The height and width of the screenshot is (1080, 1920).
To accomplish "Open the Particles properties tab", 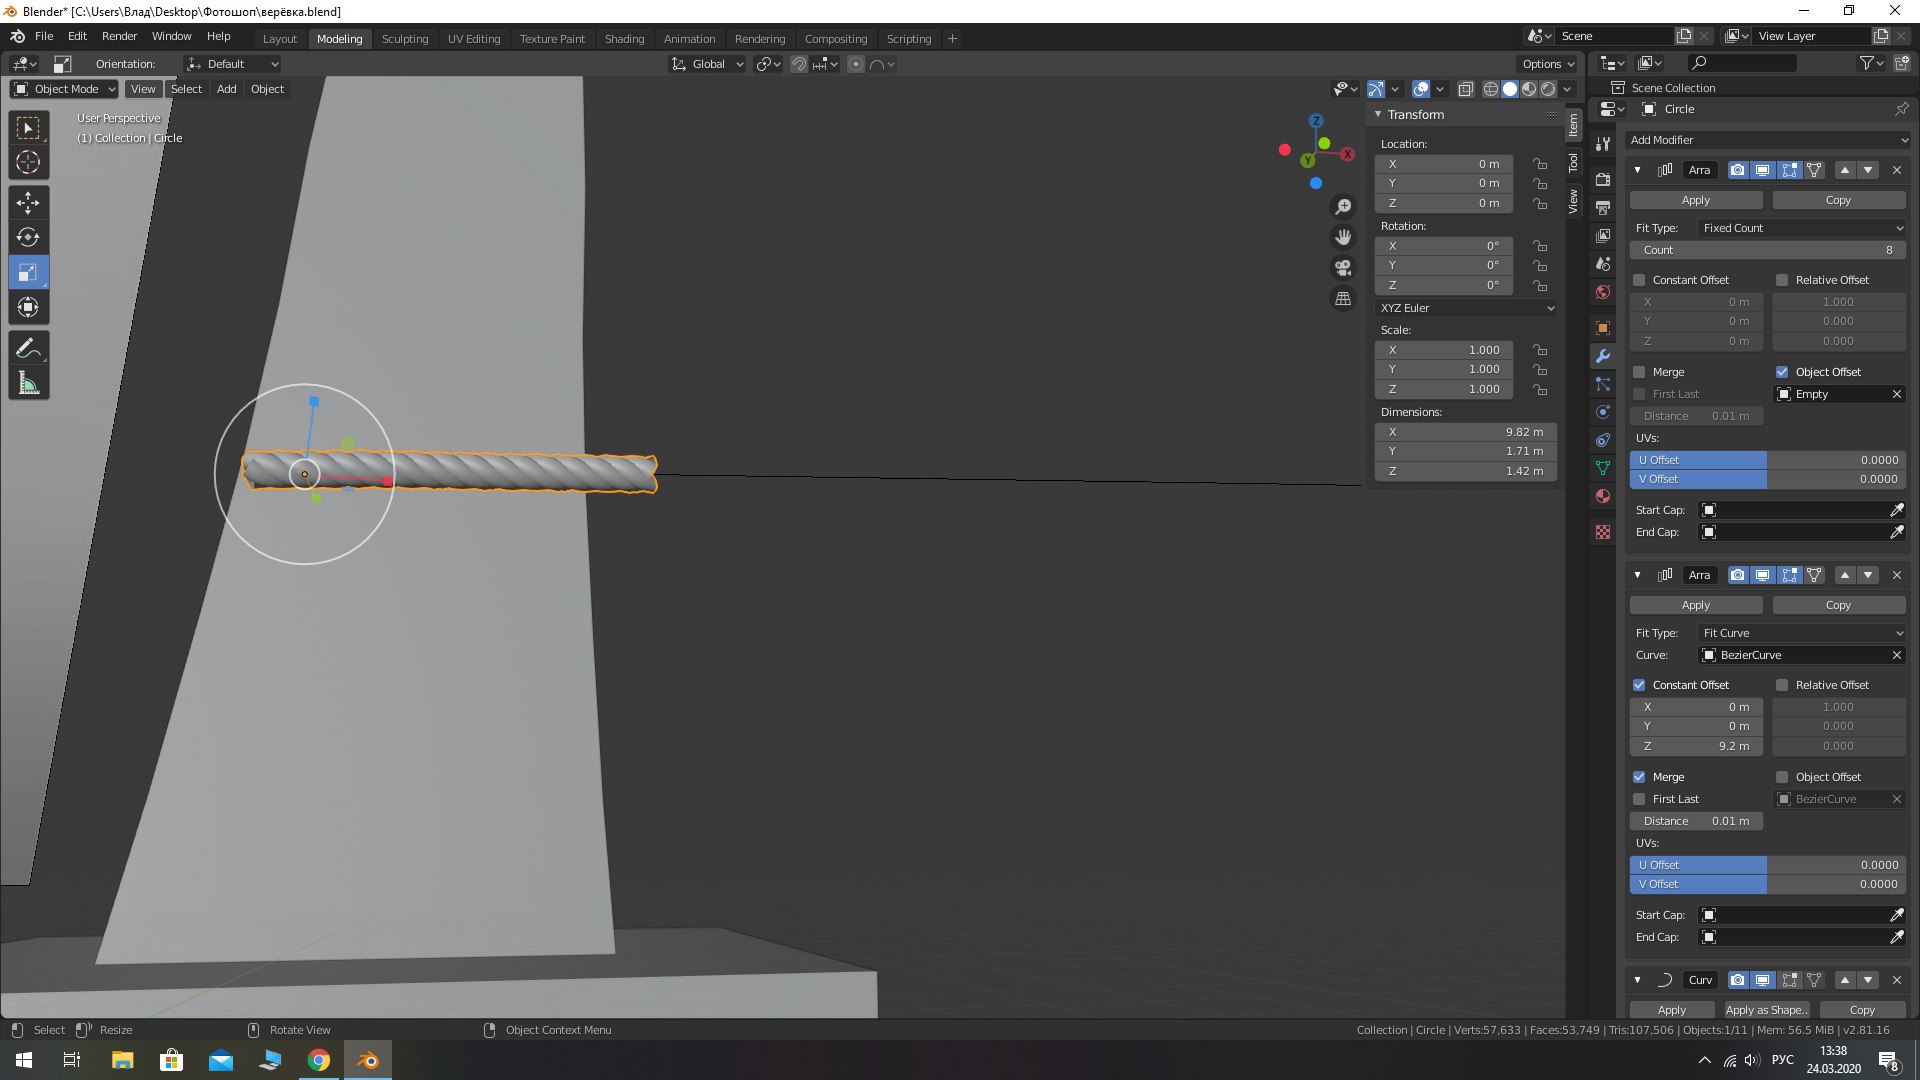I will [x=1603, y=384].
